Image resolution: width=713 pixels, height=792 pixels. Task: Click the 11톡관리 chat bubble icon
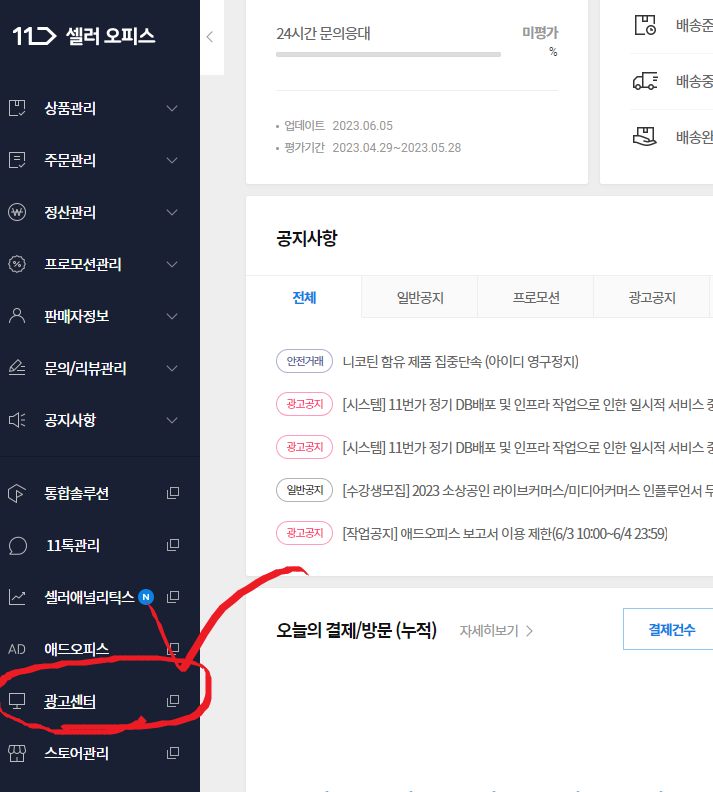click(x=17, y=546)
